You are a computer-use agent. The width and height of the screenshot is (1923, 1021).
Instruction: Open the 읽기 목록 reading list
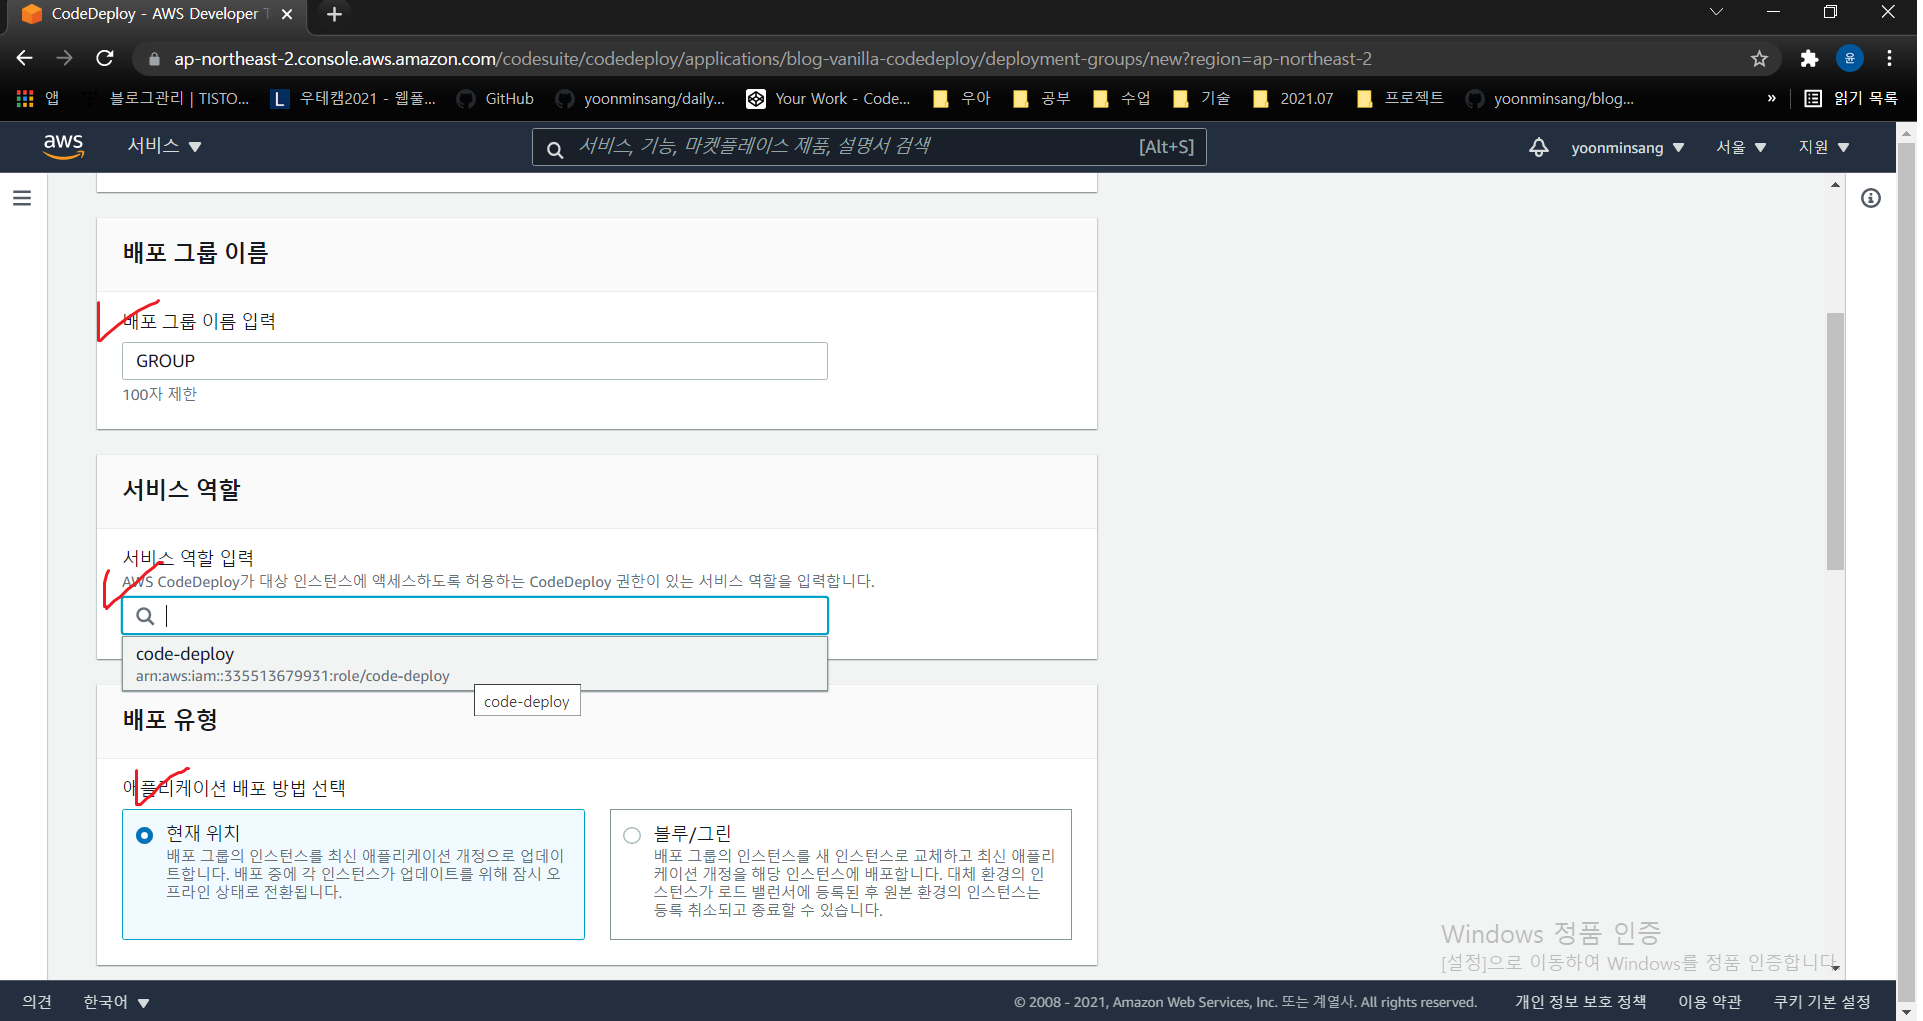coord(1851,98)
